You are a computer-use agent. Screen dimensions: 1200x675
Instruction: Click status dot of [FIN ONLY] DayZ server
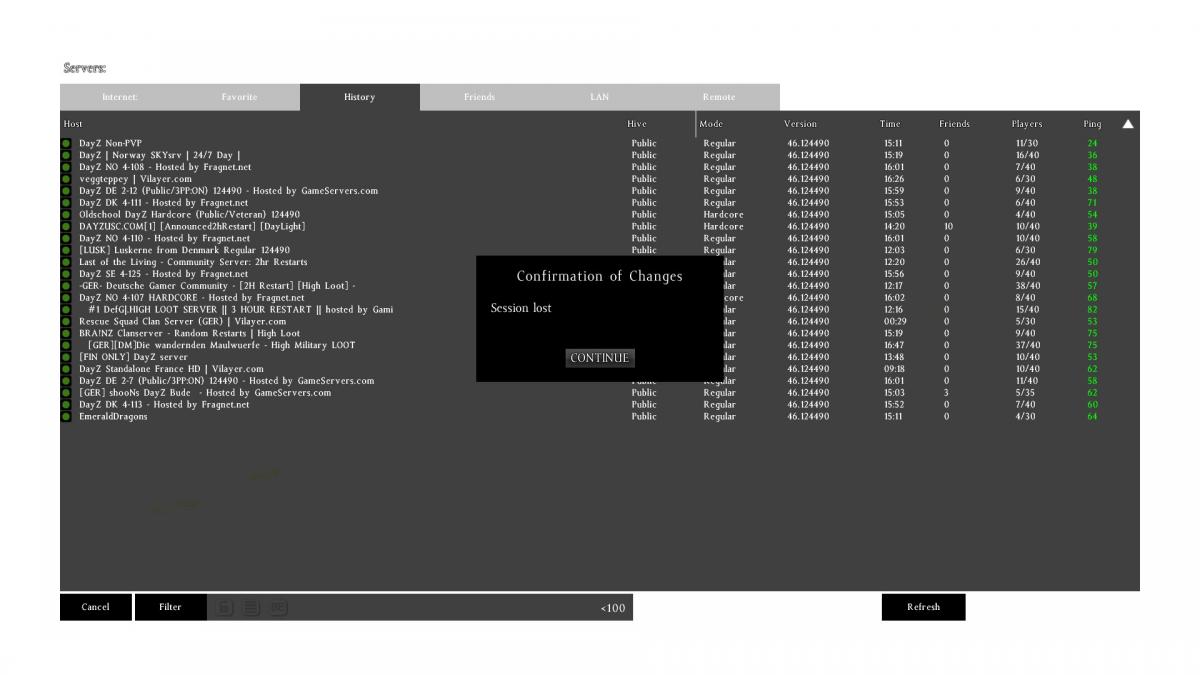tap(66, 357)
